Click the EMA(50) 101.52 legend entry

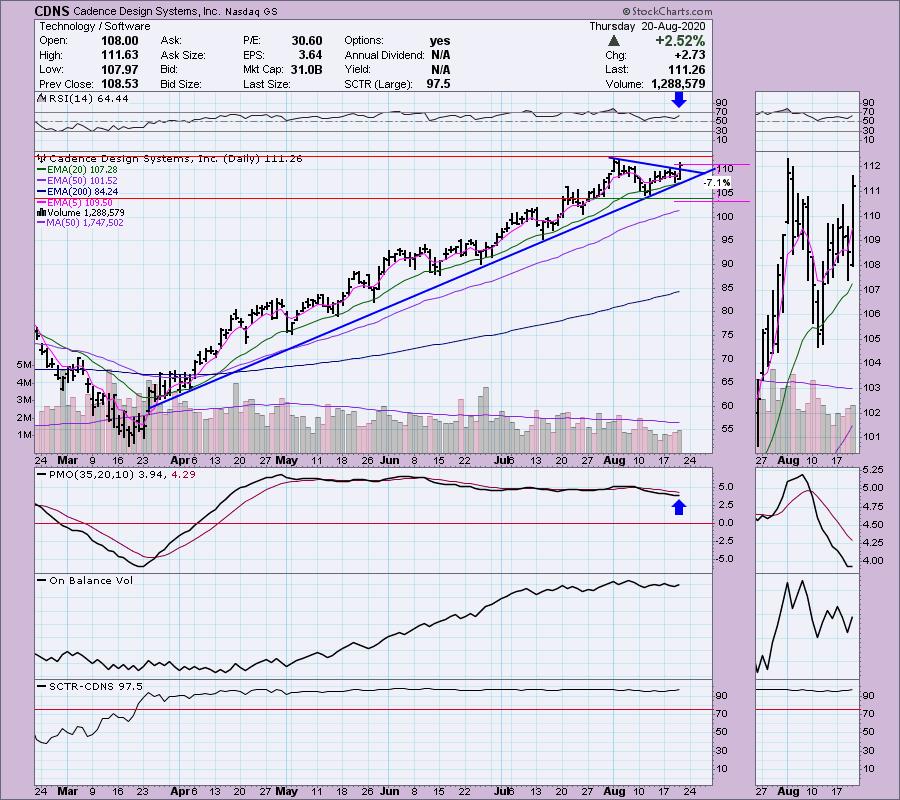83,181
